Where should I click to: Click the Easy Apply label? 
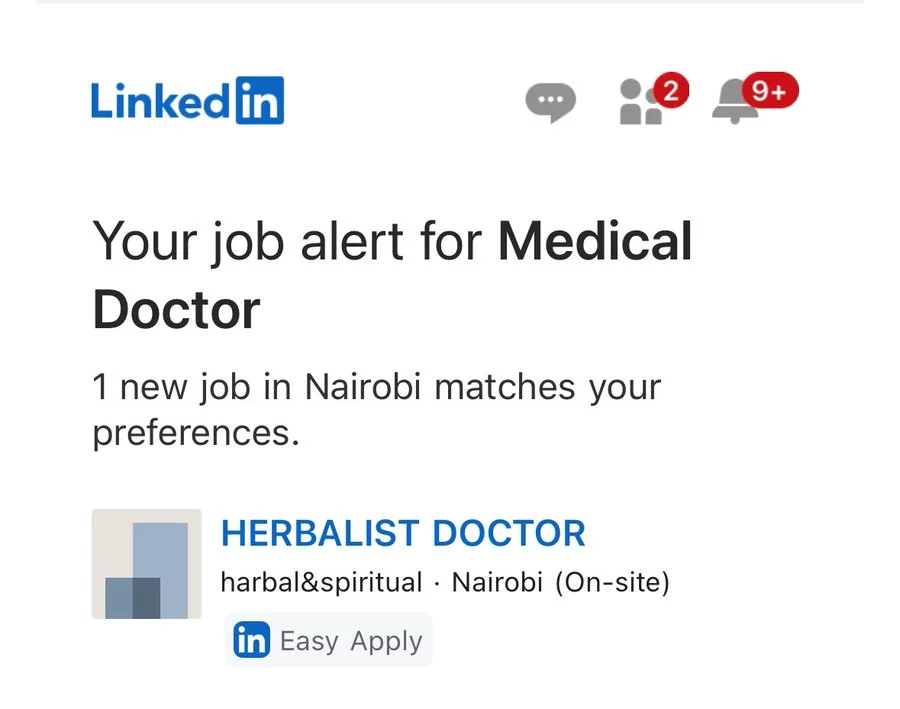click(x=351, y=641)
